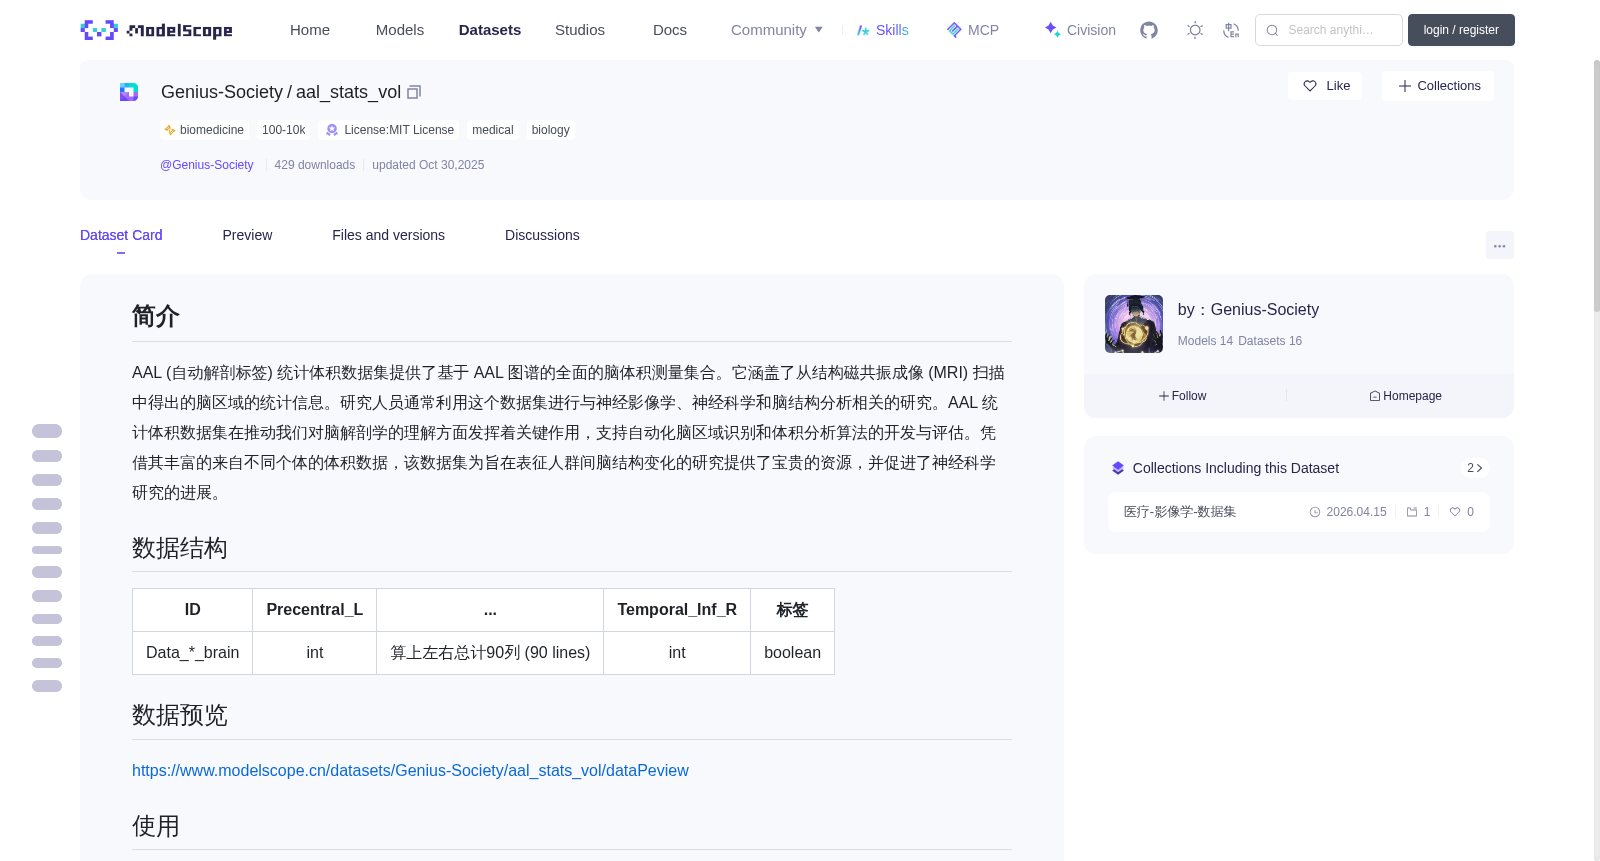Image resolution: width=1600 pixels, height=861 pixels.
Task: Open the three-dots more options button
Action: click(x=1499, y=245)
